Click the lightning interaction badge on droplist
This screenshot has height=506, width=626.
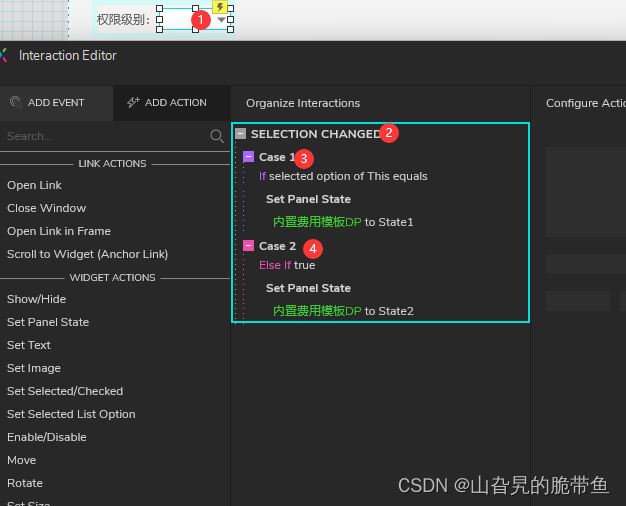tap(220, 7)
